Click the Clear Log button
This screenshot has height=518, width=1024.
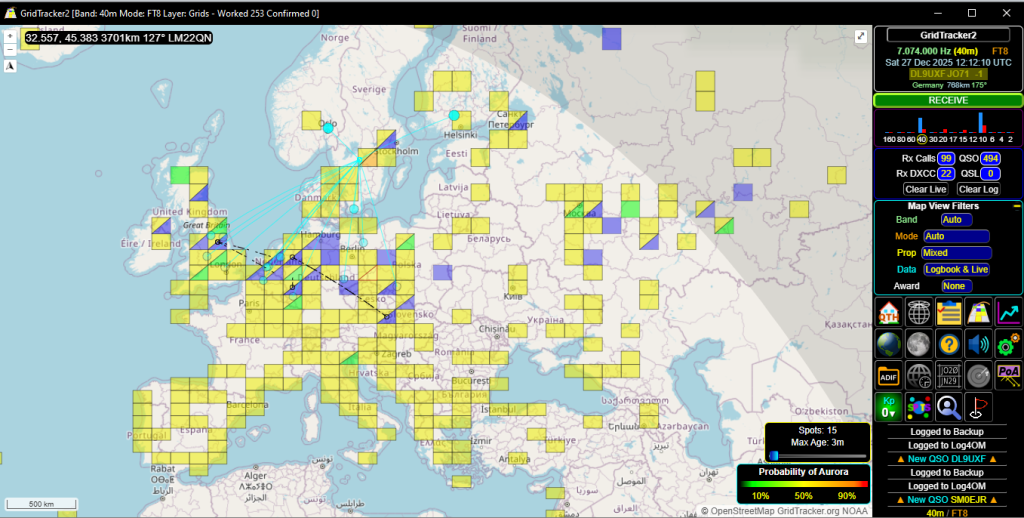978,189
